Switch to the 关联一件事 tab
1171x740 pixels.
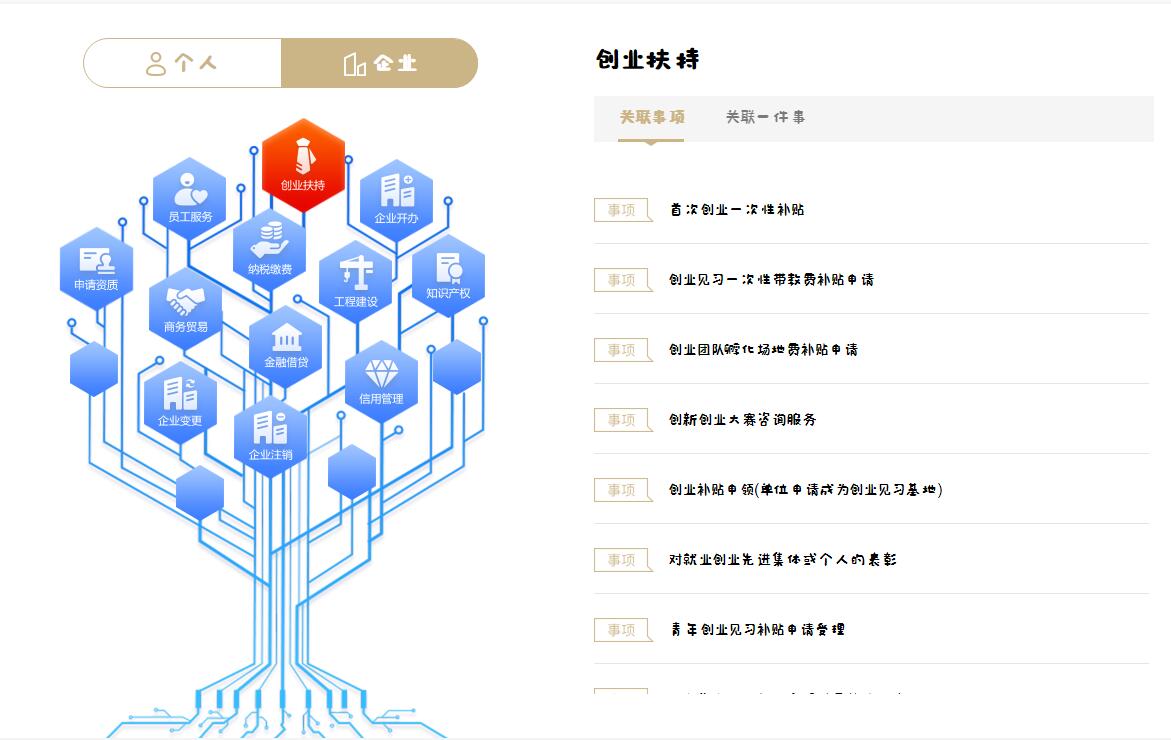(x=765, y=117)
